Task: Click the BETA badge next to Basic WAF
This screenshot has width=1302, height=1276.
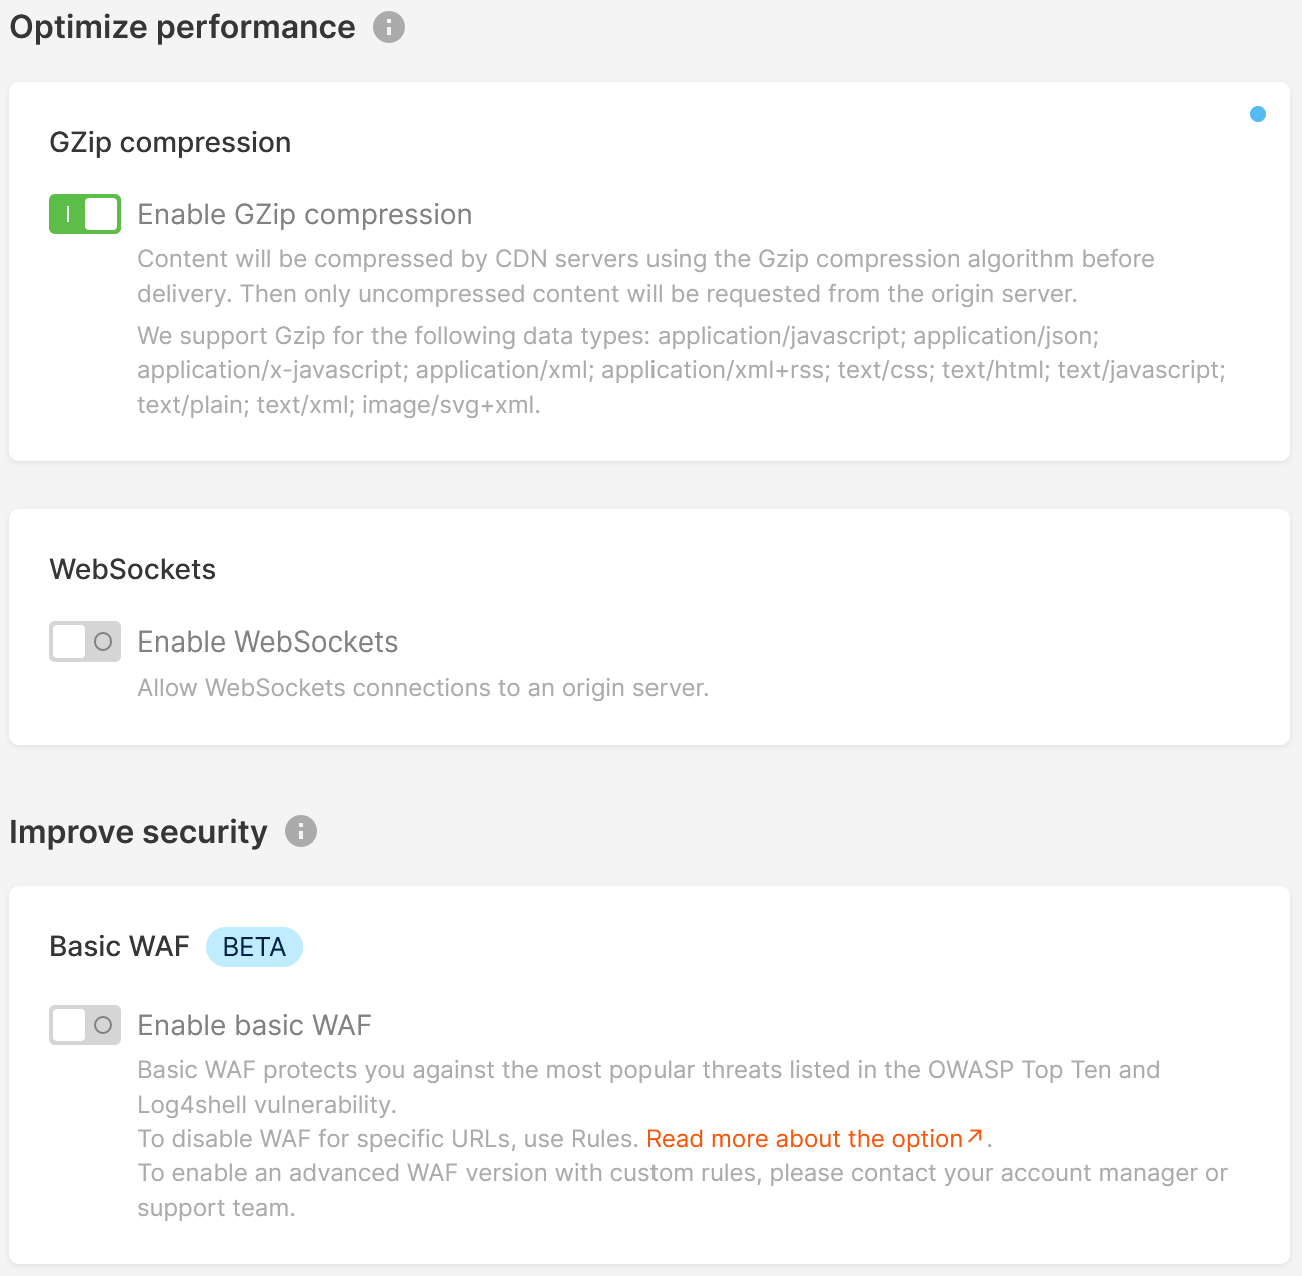Action: pyautogui.click(x=254, y=946)
